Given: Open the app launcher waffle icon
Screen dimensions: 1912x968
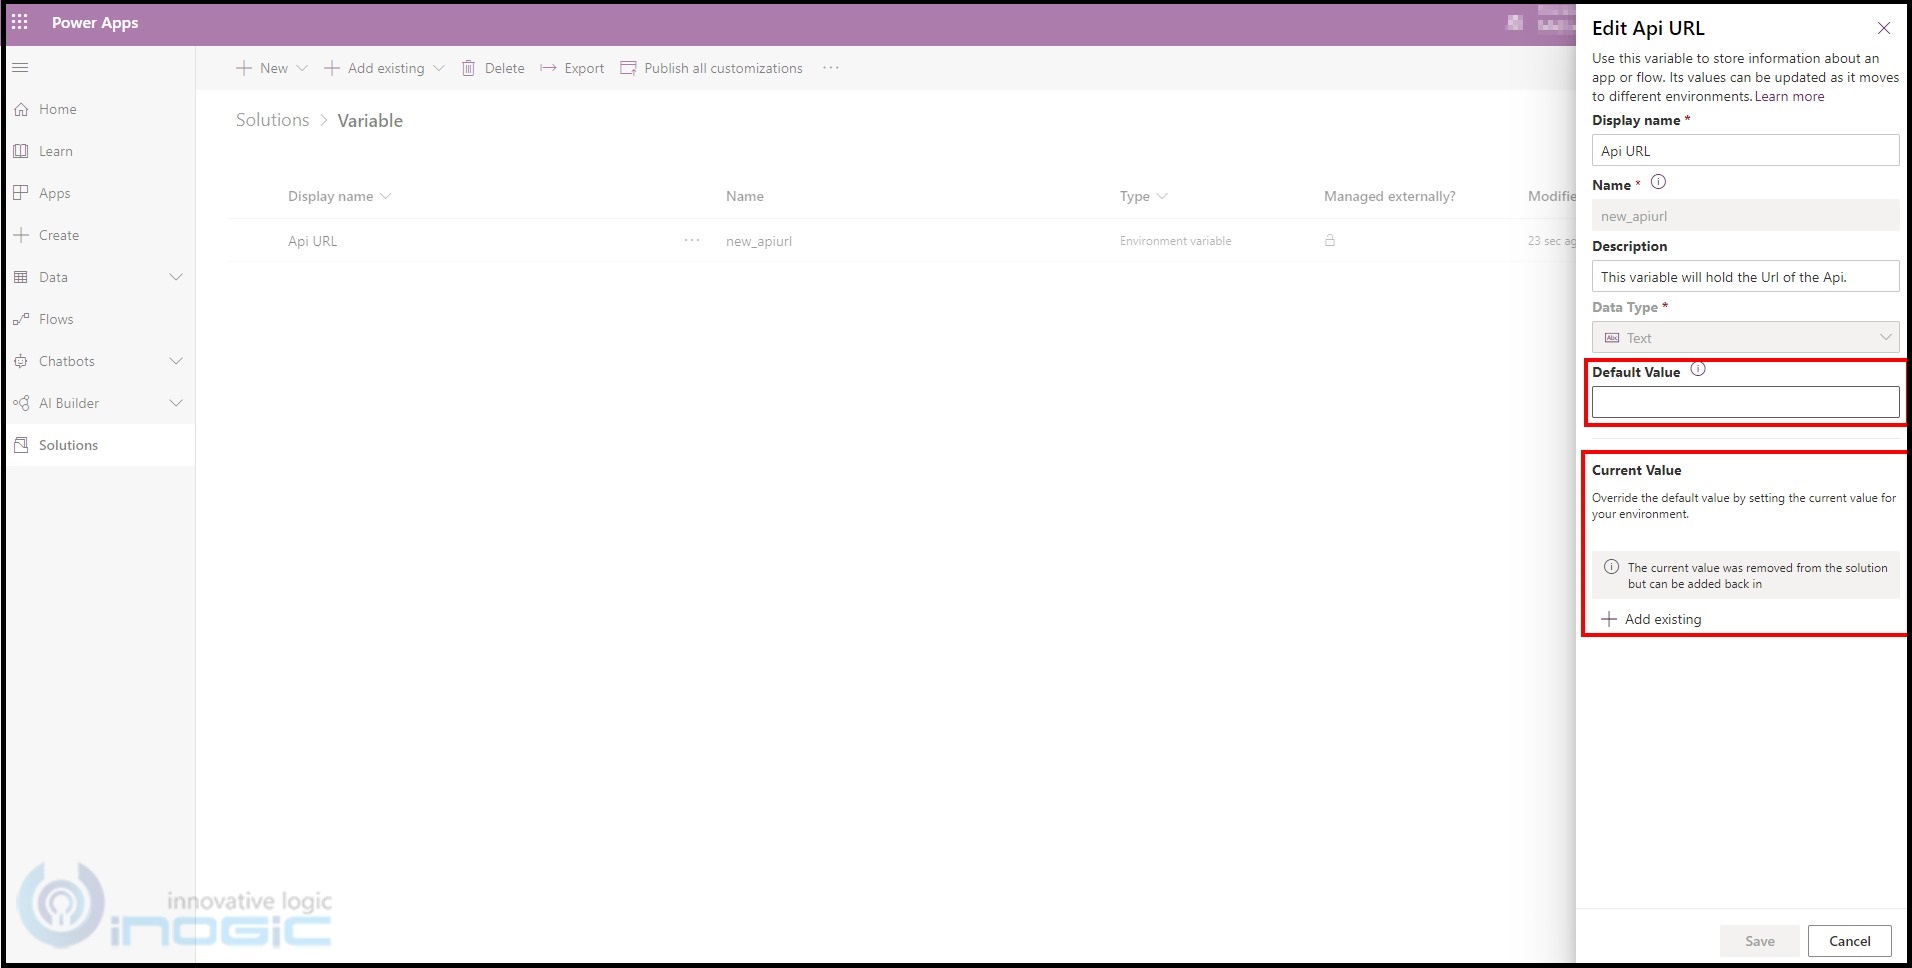Looking at the screenshot, I should [x=20, y=22].
